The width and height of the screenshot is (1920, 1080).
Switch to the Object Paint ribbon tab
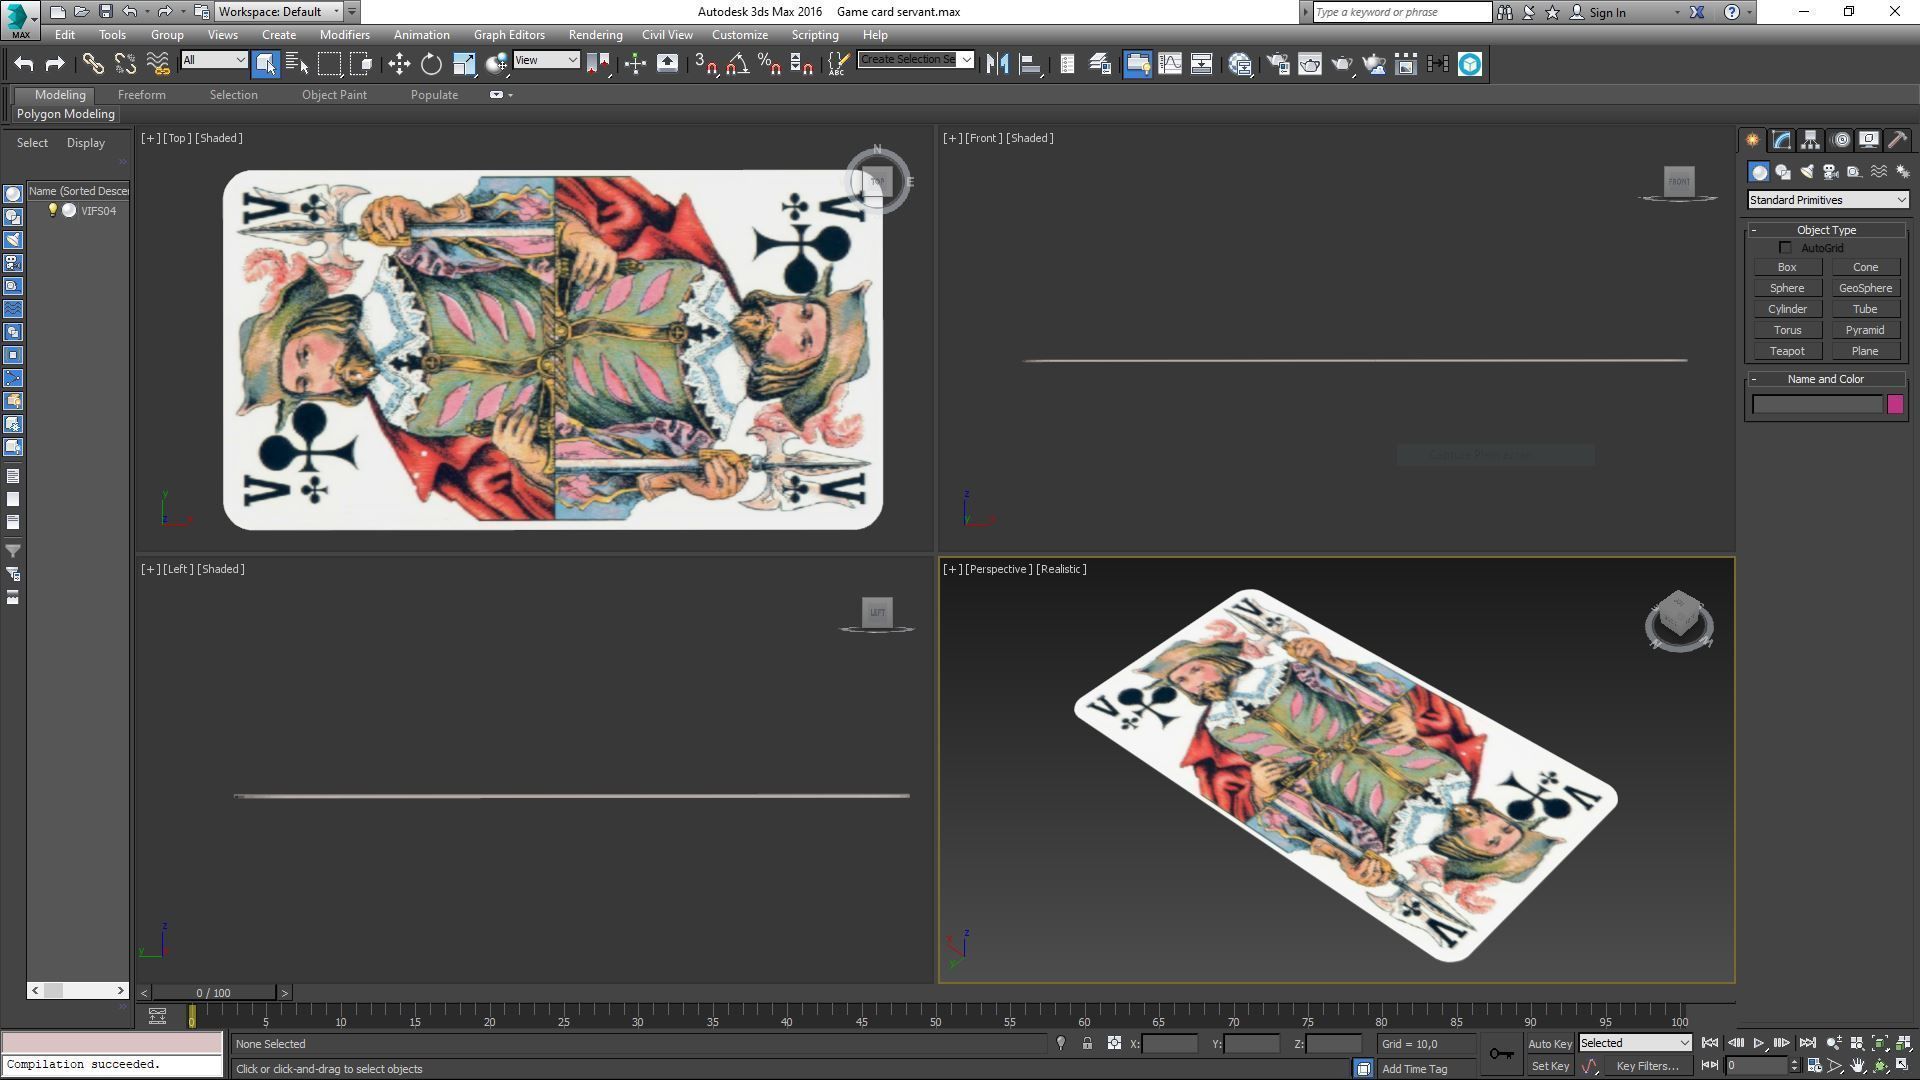point(334,95)
